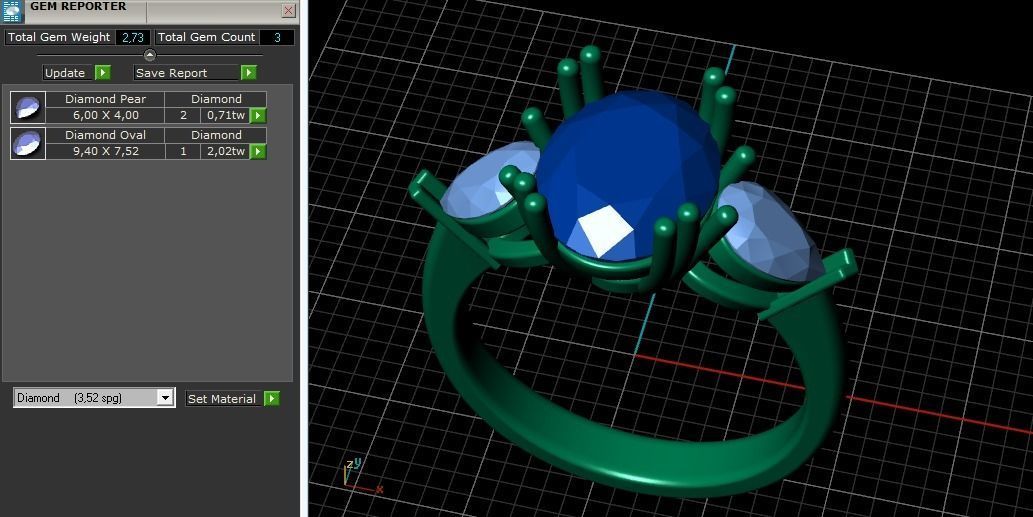Click the GEM REPORTER title bar
This screenshot has height=517, width=1033.
pos(149,9)
